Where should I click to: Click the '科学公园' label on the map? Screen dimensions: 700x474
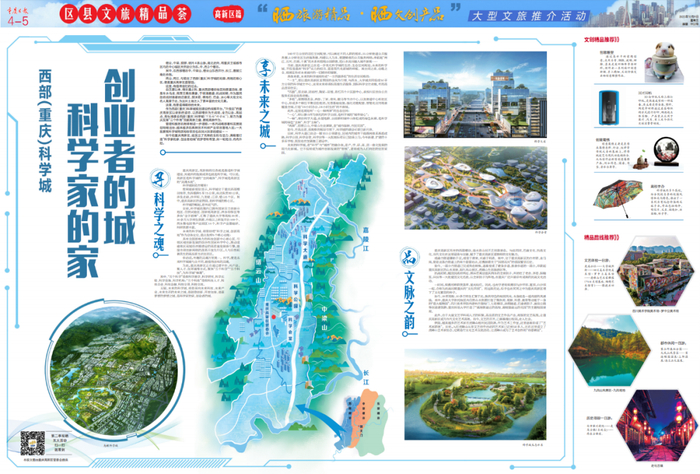click(x=296, y=295)
